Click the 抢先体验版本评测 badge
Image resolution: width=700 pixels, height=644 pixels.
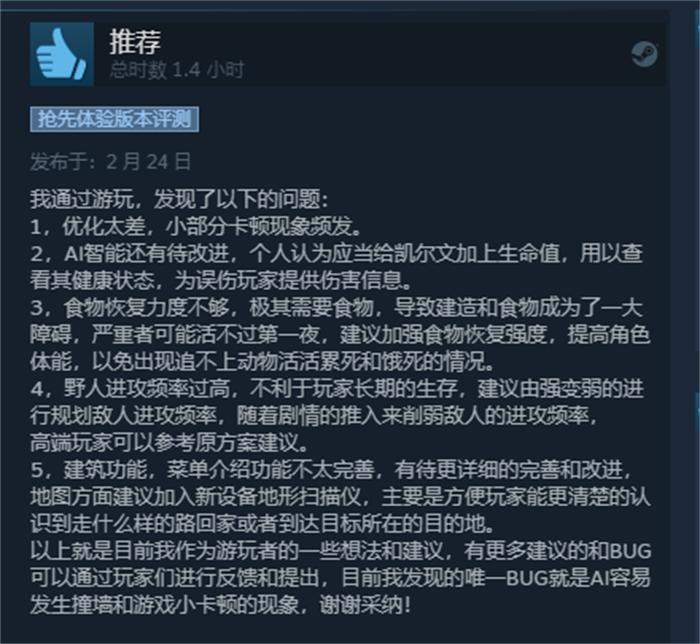pos(114,119)
